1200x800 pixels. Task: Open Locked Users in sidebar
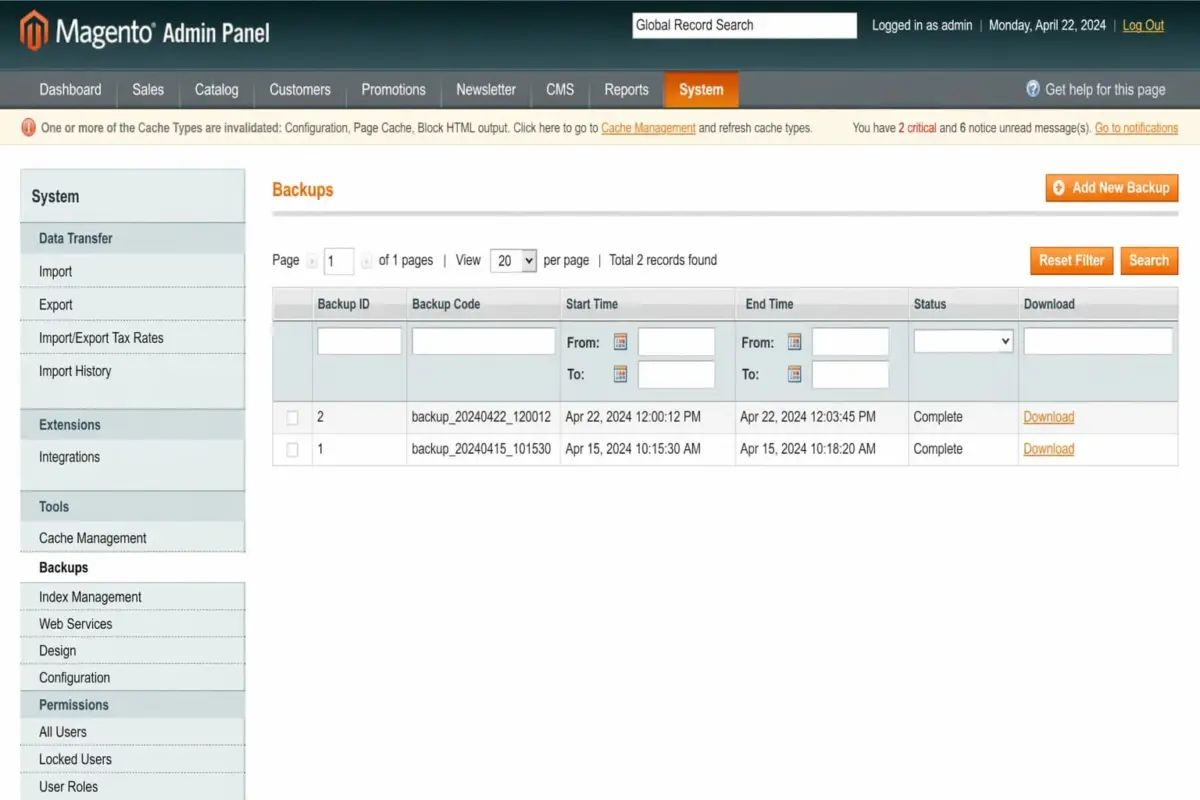[132, 759]
